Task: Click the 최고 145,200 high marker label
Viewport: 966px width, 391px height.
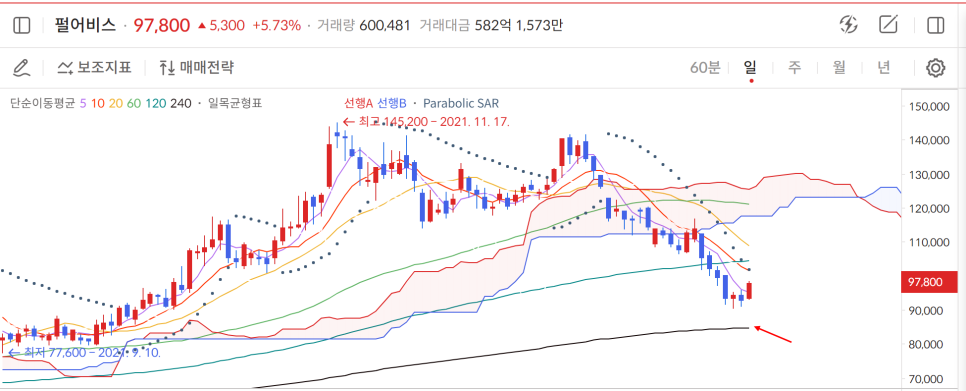Action: click(x=427, y=121)
